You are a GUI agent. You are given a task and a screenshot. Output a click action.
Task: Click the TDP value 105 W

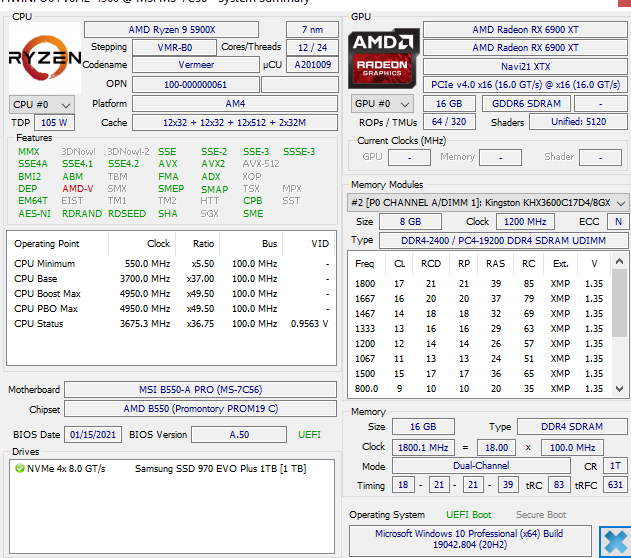54,123
